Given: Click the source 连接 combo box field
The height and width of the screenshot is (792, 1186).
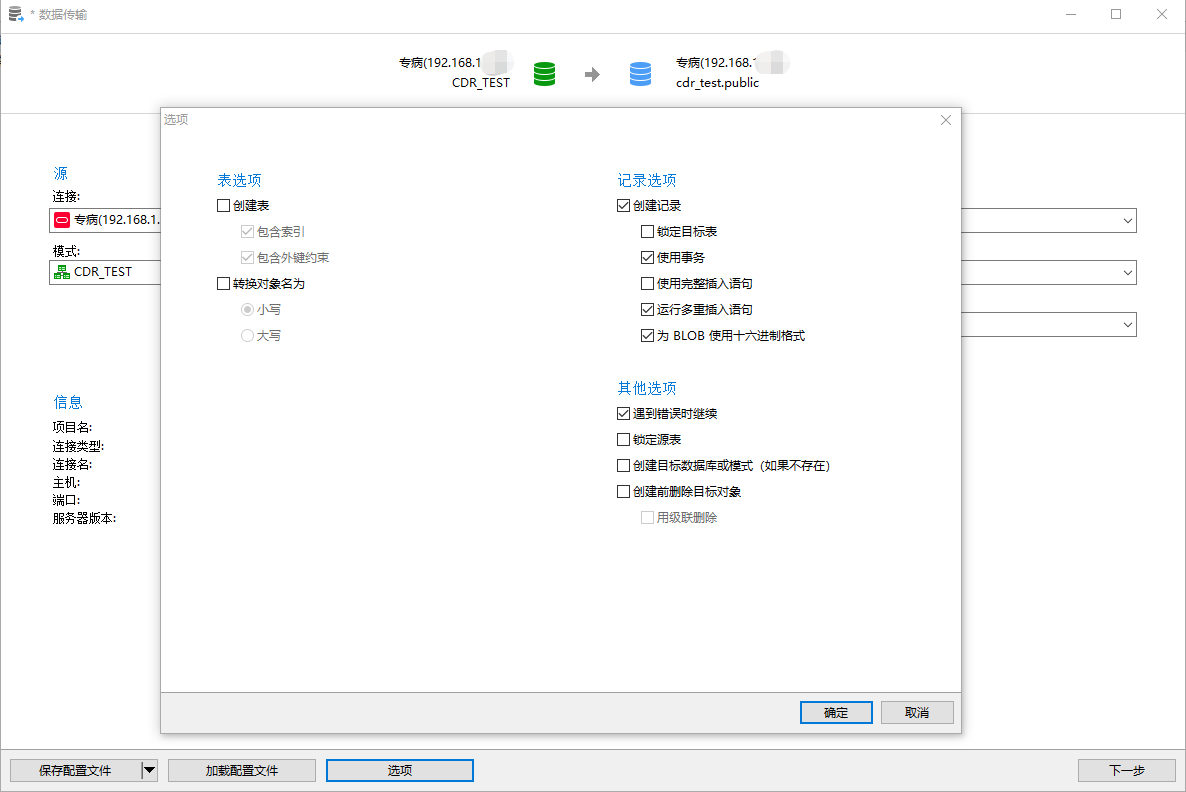Looking at the screenshot, I should tap(105, 220).
